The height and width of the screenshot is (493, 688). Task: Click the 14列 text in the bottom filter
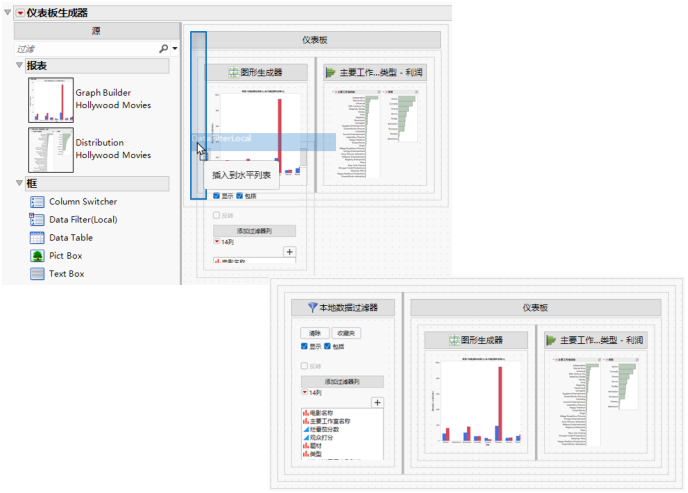click(315, 393)
